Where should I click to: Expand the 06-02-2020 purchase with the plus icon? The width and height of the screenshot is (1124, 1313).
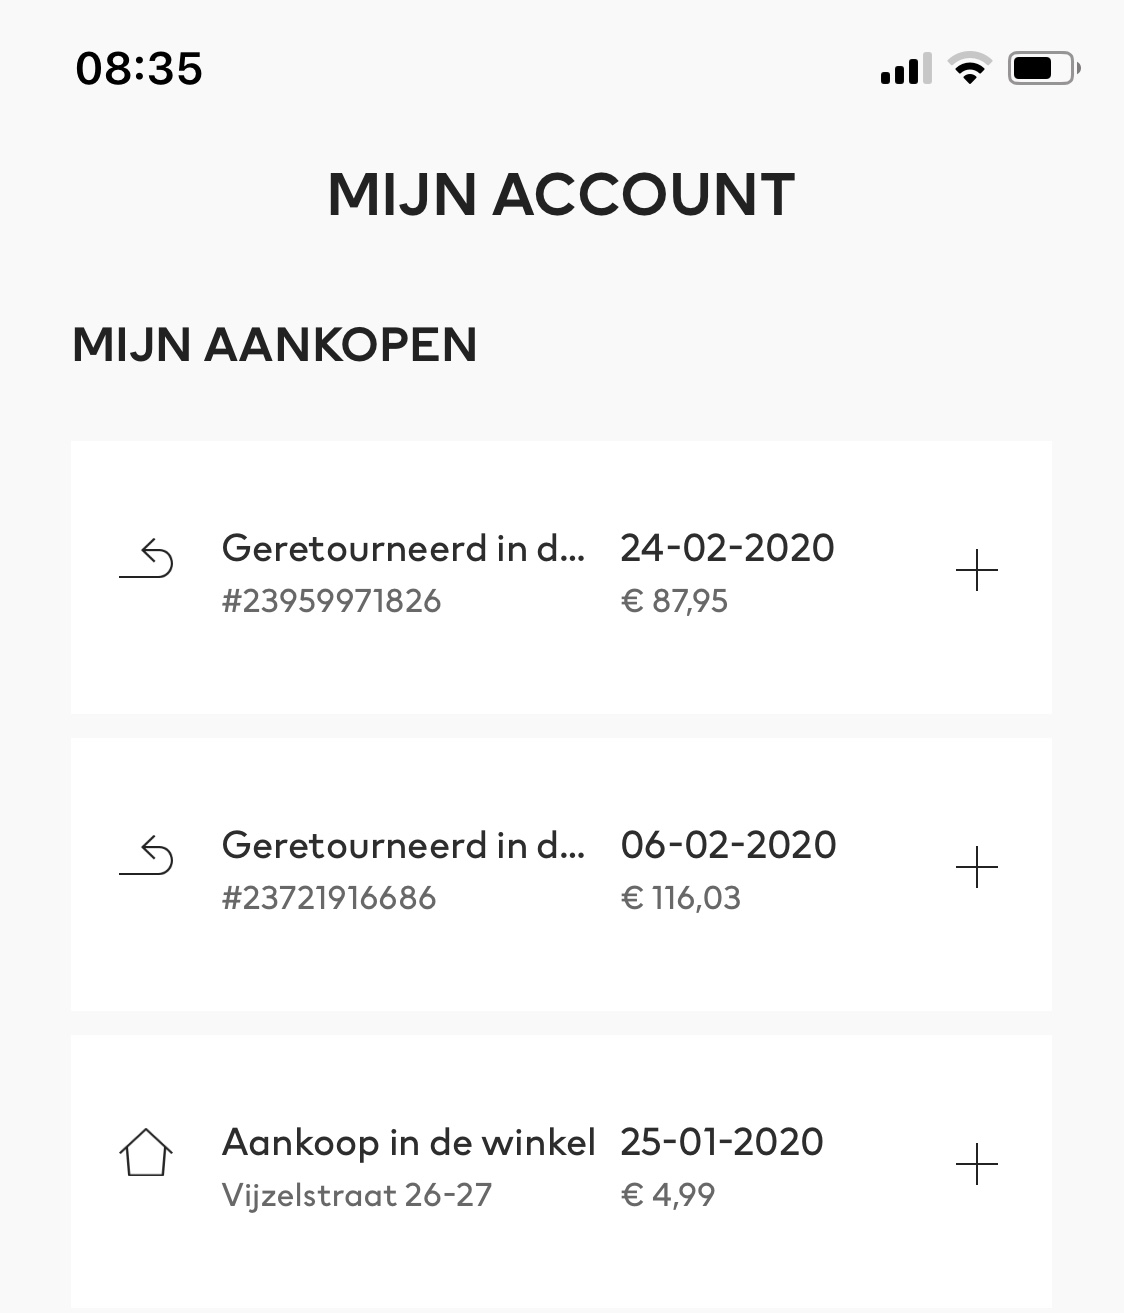tap(977, 867)
